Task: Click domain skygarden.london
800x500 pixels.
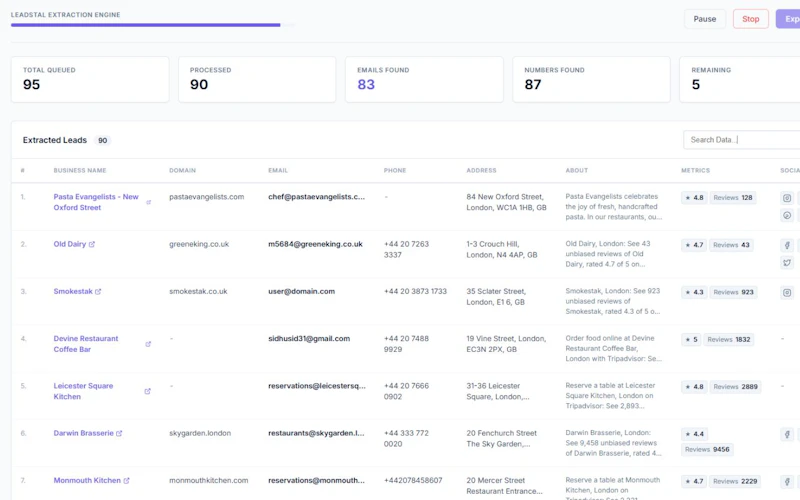Action: [x=200, y=433]
